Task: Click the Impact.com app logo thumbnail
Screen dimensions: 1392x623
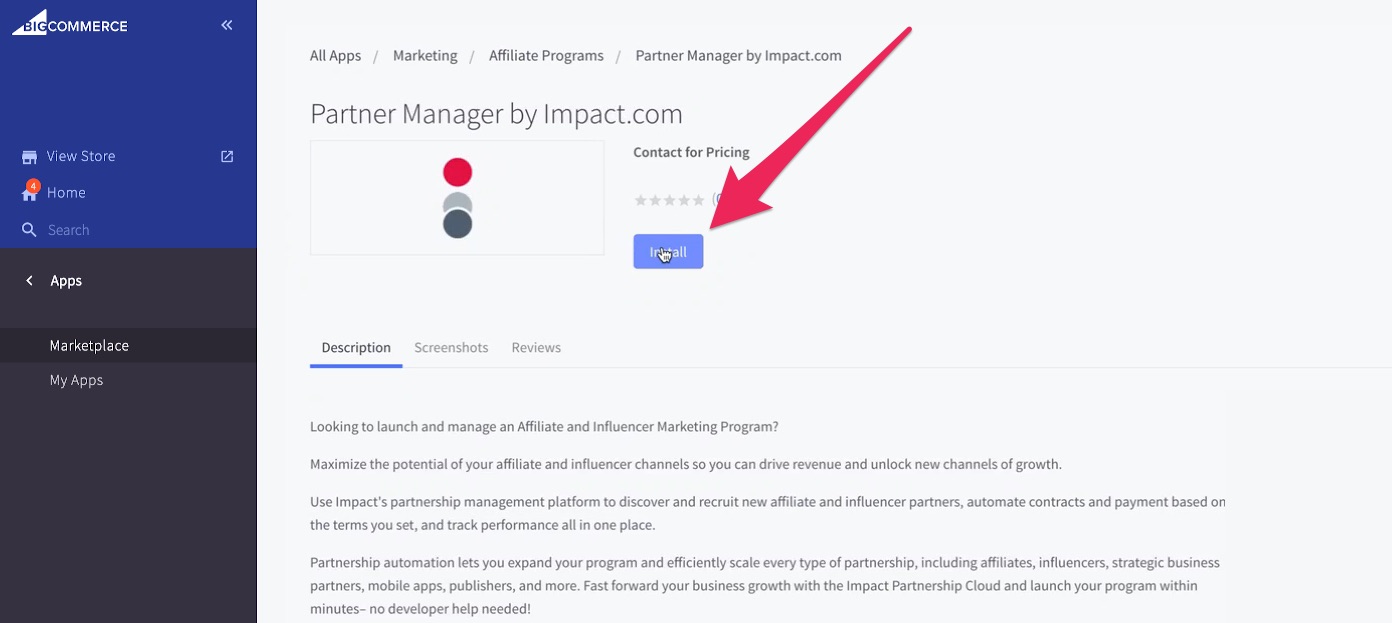Action: [457, 198]
